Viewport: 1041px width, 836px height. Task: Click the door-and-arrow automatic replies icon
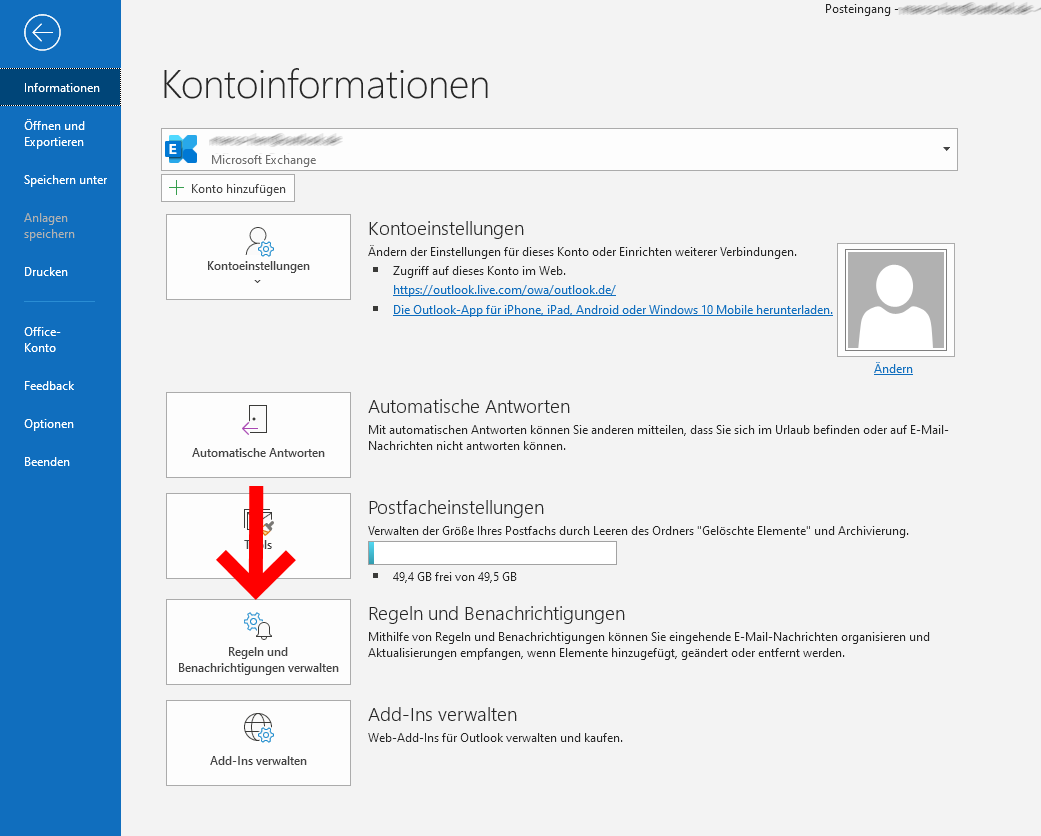pos(254,420)
